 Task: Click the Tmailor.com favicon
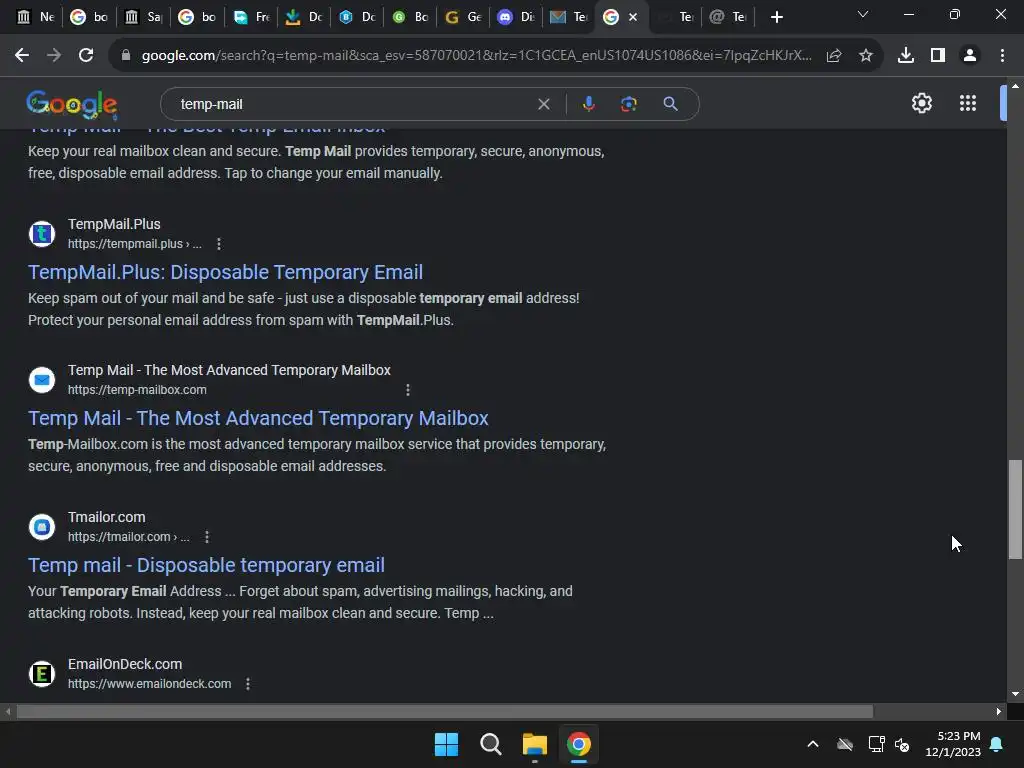point(42,527)
